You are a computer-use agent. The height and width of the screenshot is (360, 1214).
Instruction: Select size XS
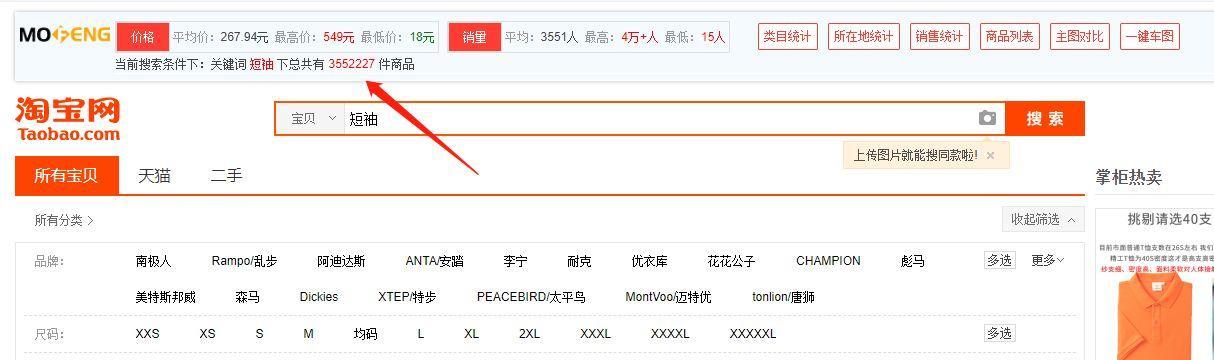[207, 334]
